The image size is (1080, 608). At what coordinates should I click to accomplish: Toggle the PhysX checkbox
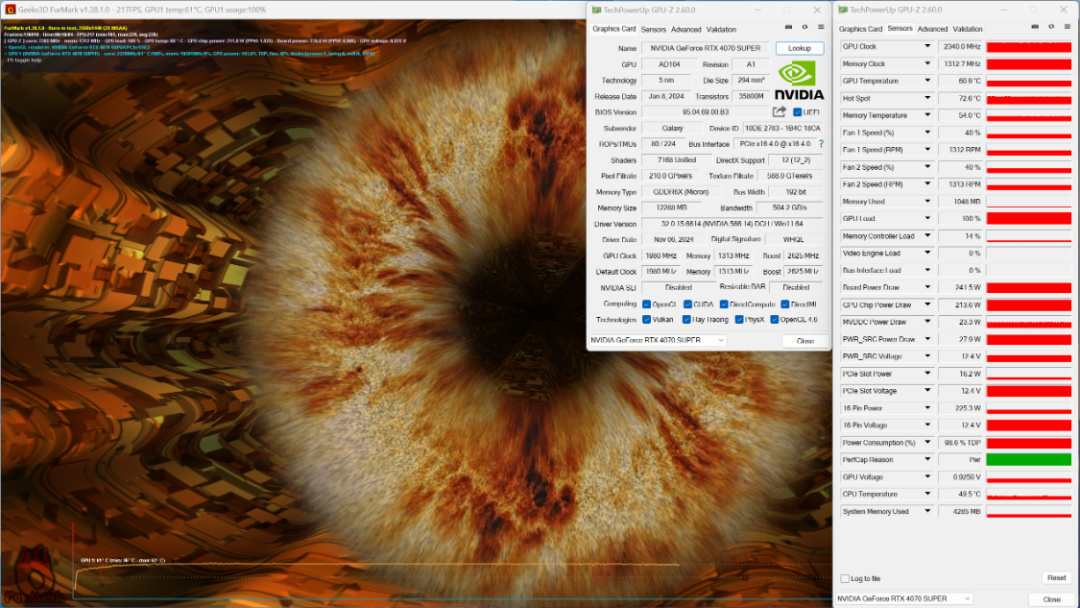(739, 319)
